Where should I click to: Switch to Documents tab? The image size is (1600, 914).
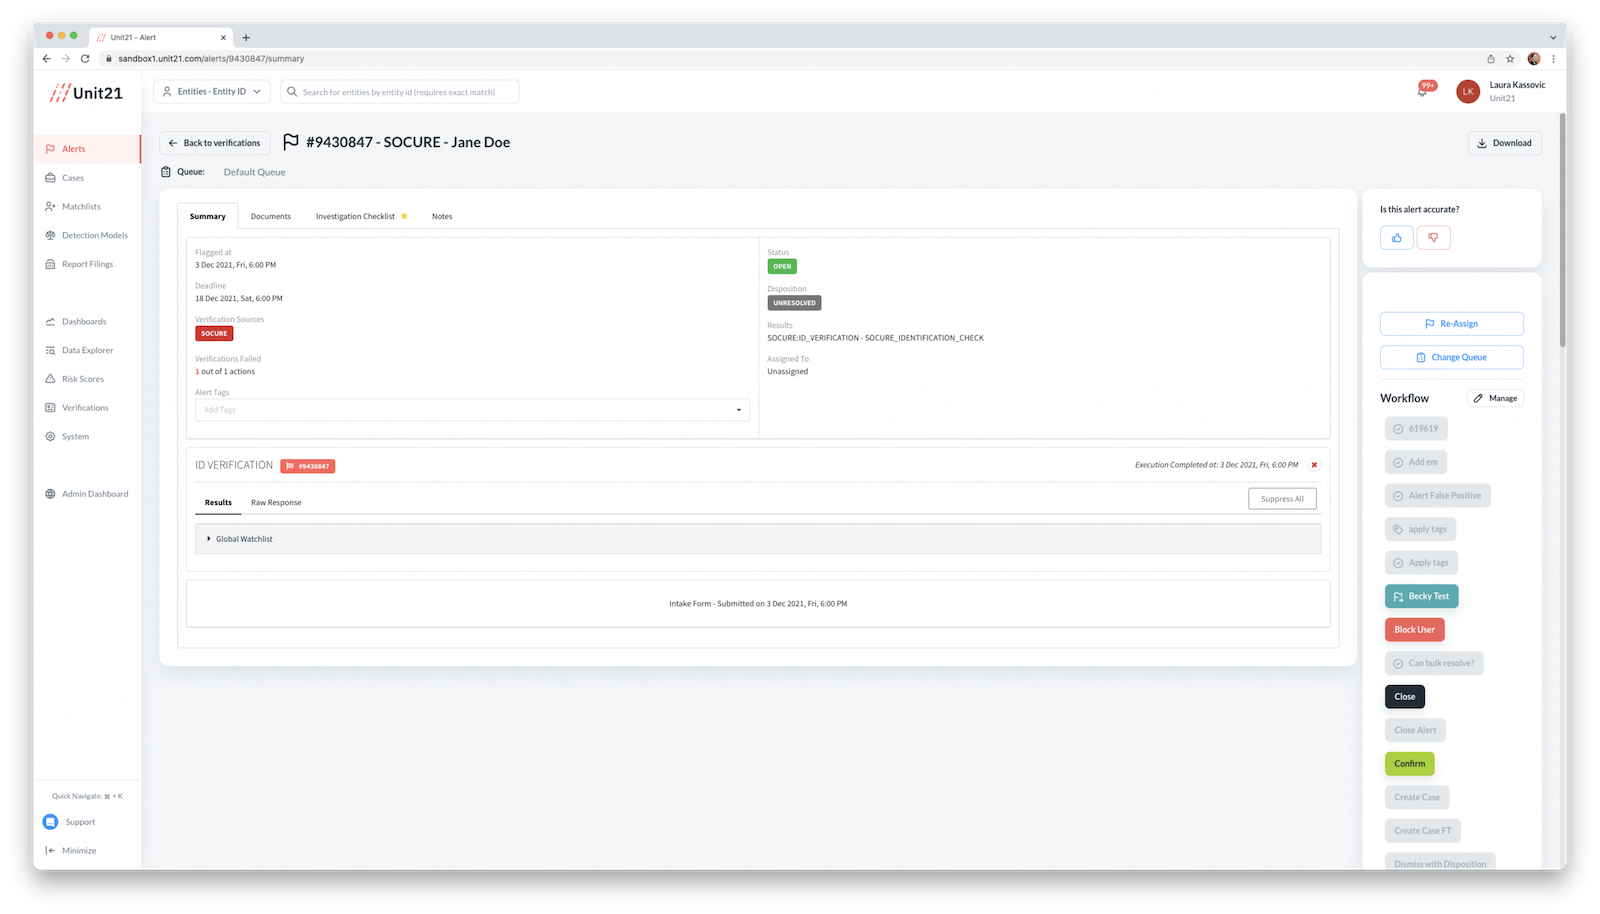271,217
